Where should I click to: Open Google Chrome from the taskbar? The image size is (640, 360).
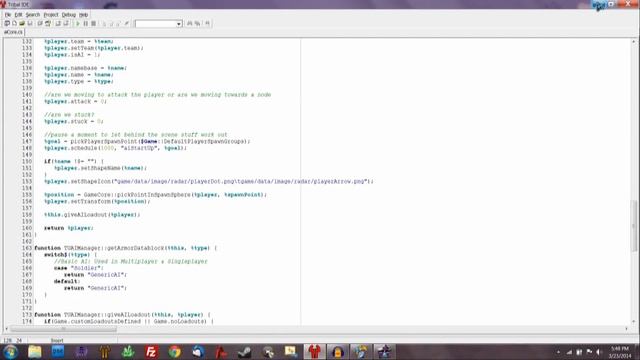pos(175,351)
